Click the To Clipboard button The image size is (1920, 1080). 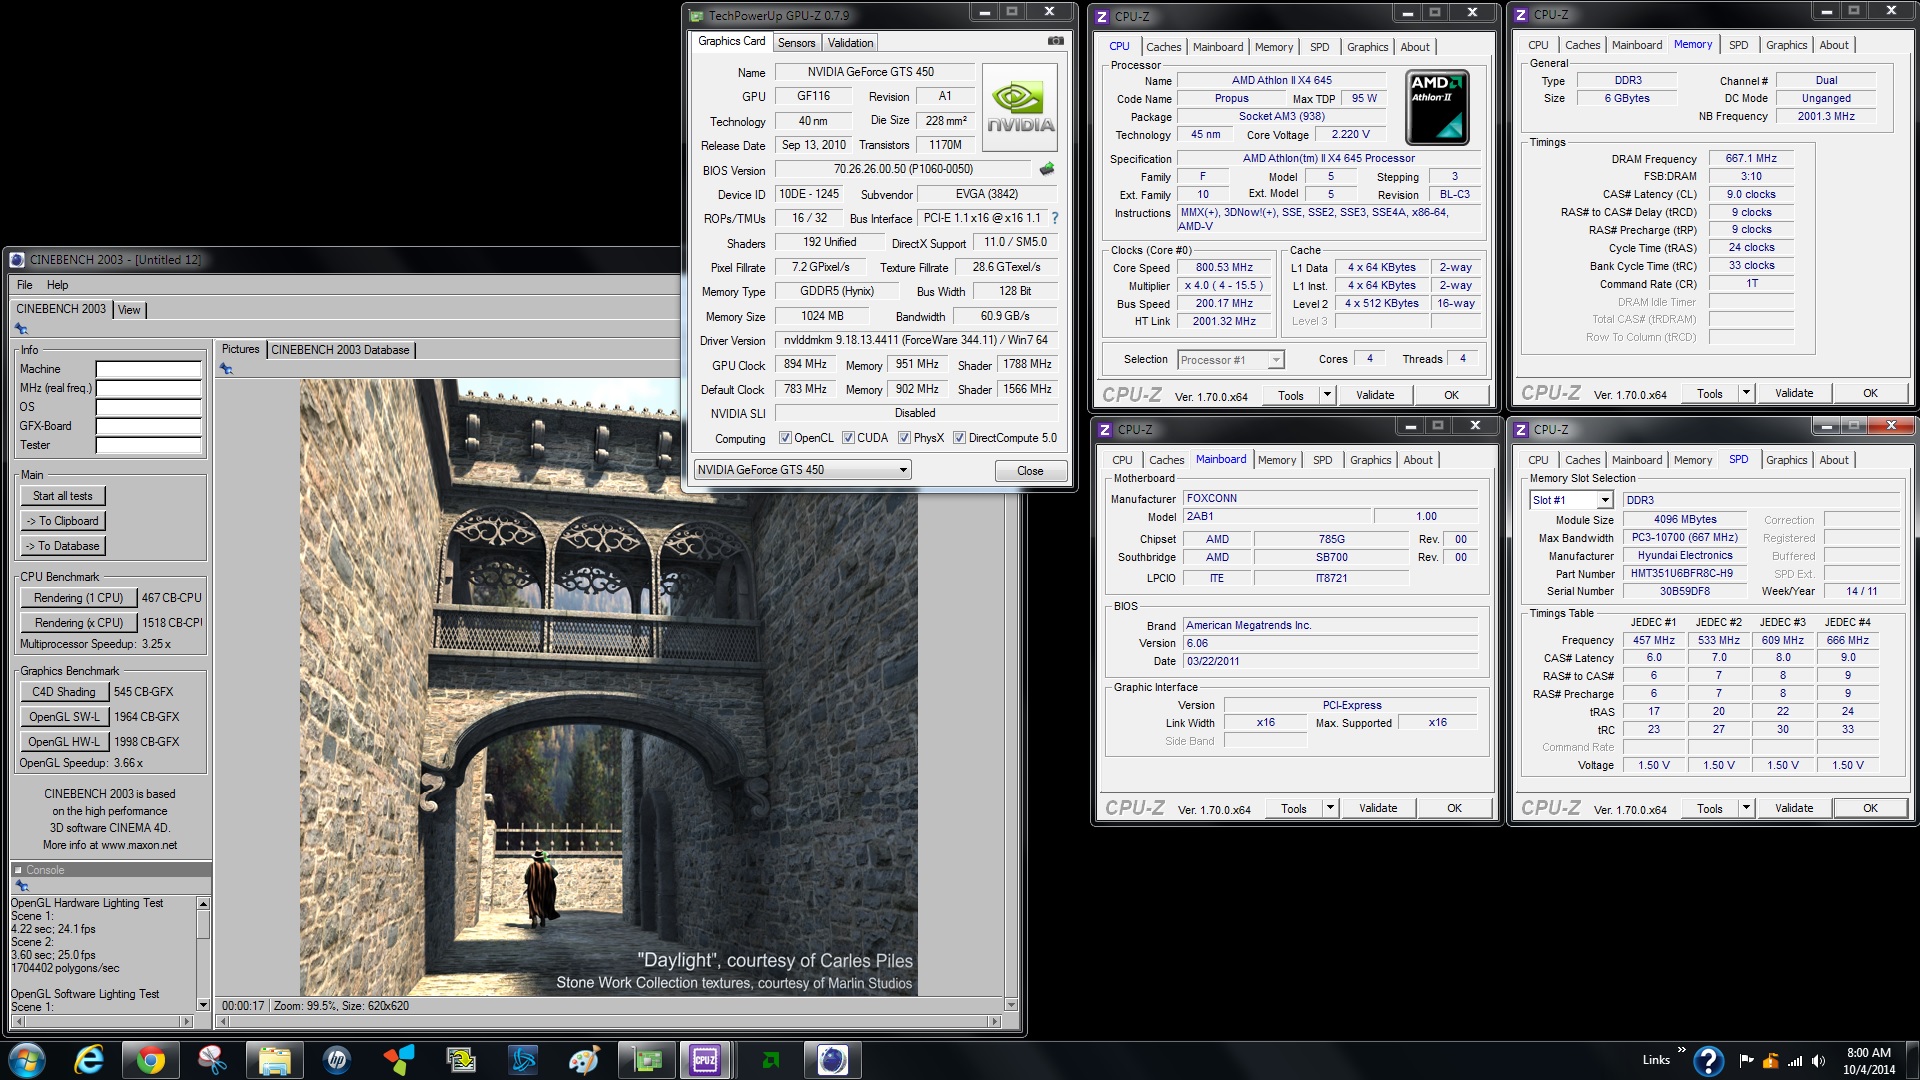62,521
